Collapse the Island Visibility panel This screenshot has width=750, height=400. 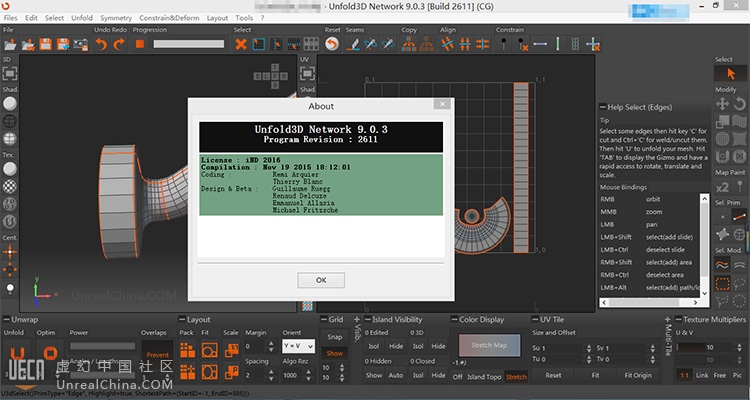pos(367,319)
